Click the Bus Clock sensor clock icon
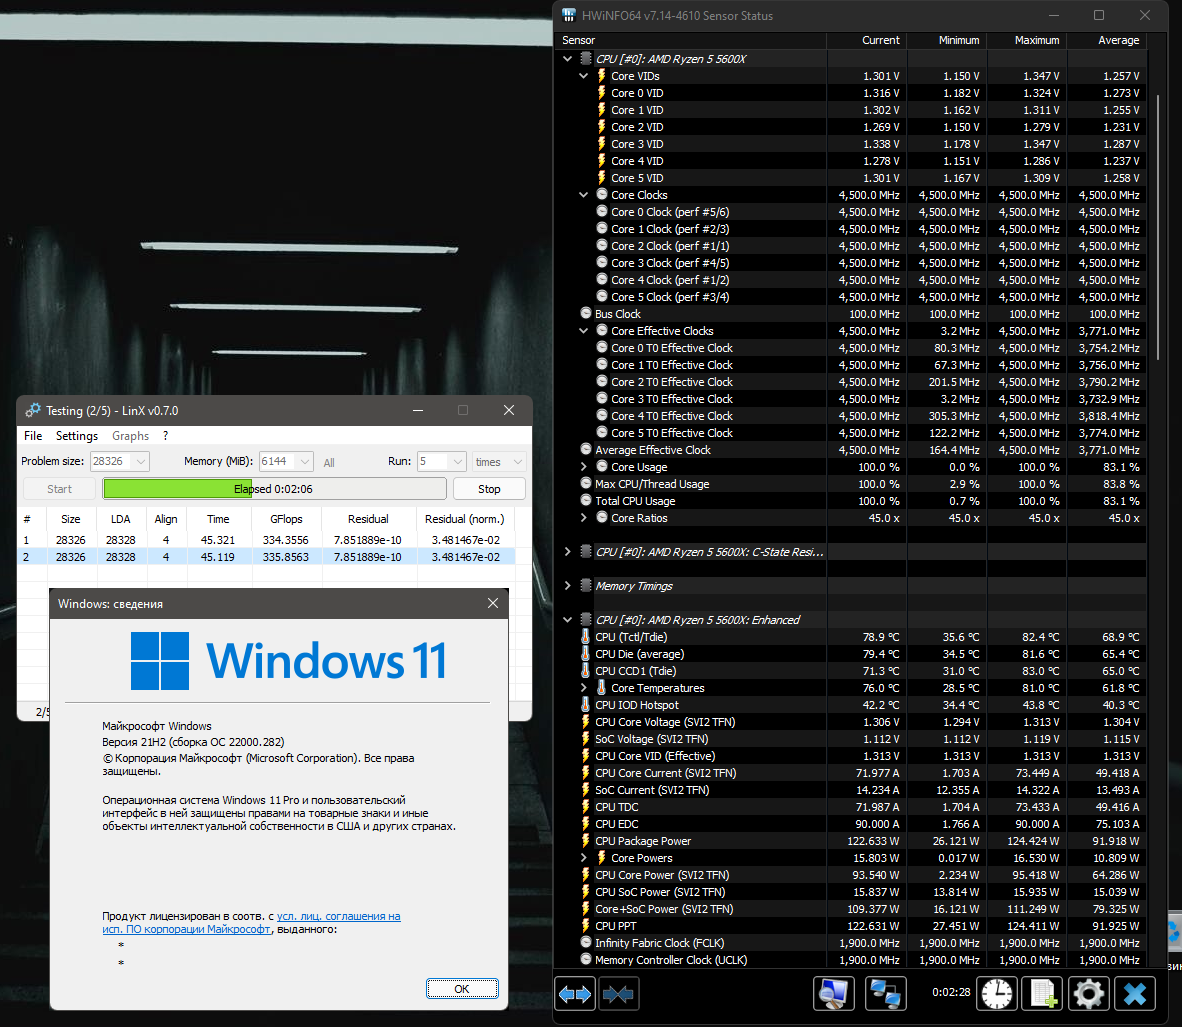This screenshot has height=1027, width=1182. tap(586, 313)
